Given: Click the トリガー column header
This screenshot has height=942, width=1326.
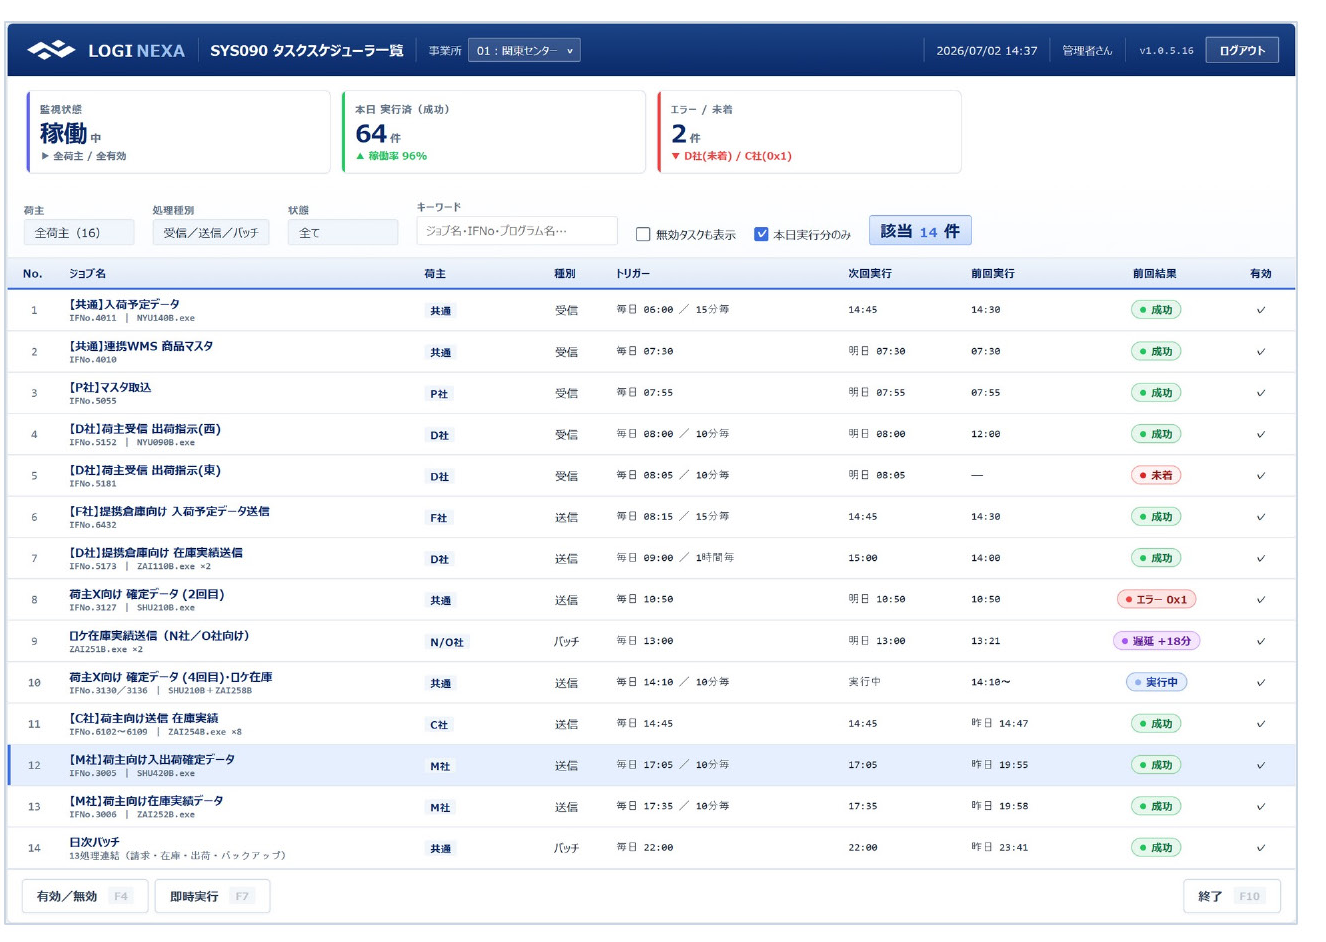Looking at the screenshot, I should pos(633,273).
